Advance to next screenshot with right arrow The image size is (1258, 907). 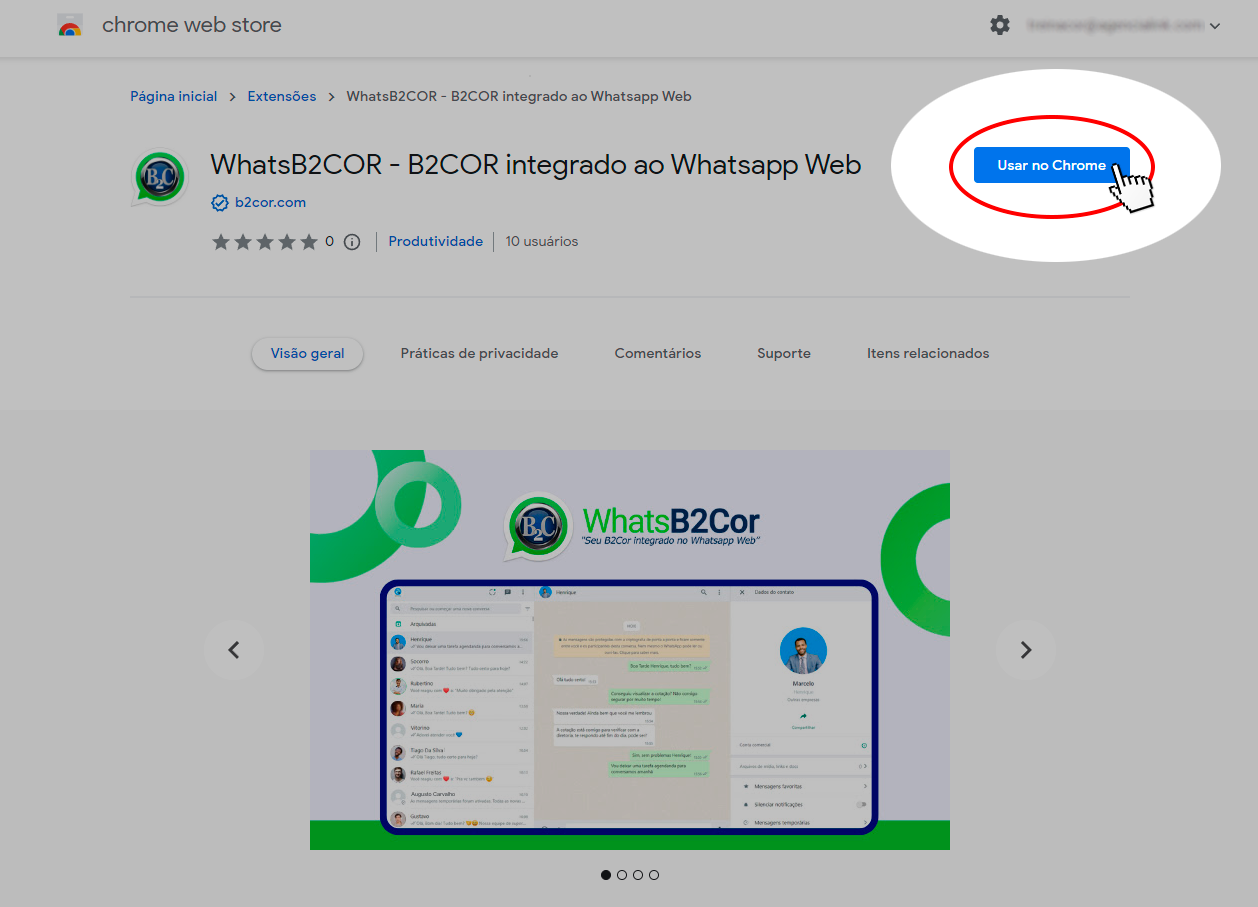[x=1025, y=650]
